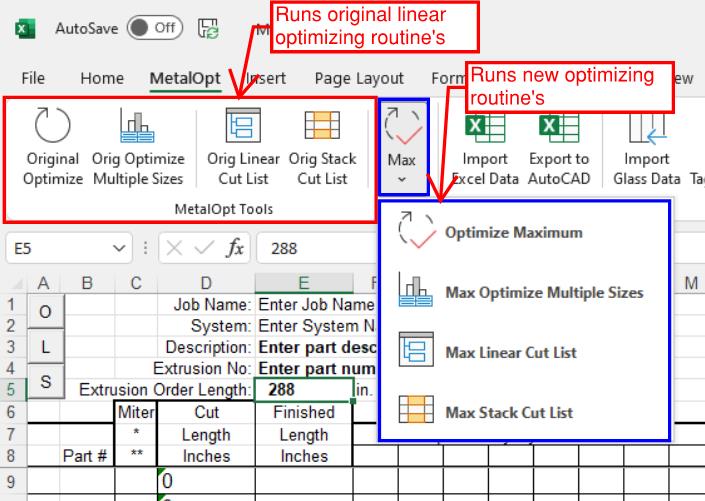Click the Extrusion Order Length label
This screenshot has width=705, height=501.
(x=165, y=389)
